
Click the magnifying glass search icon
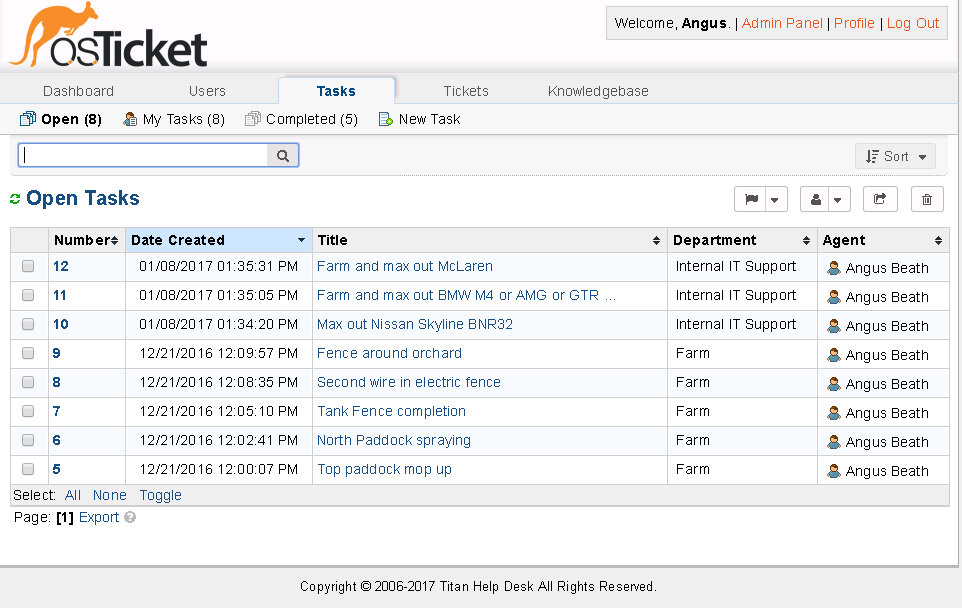[x=283, y=155]
